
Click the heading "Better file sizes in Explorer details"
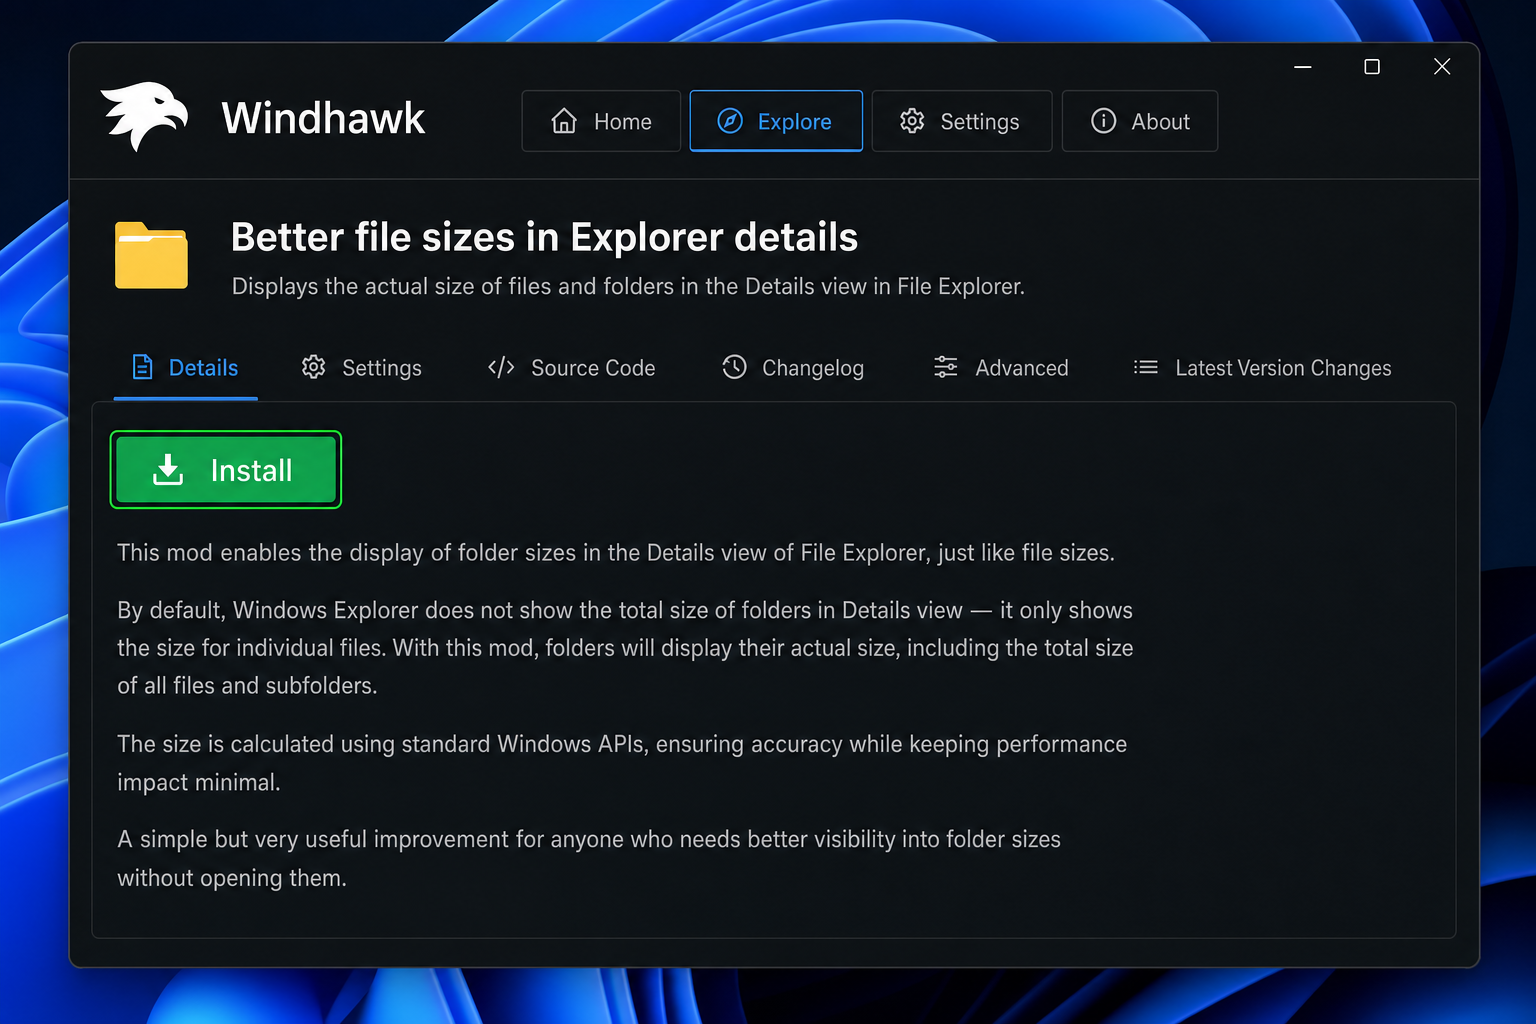coord(544,238)
